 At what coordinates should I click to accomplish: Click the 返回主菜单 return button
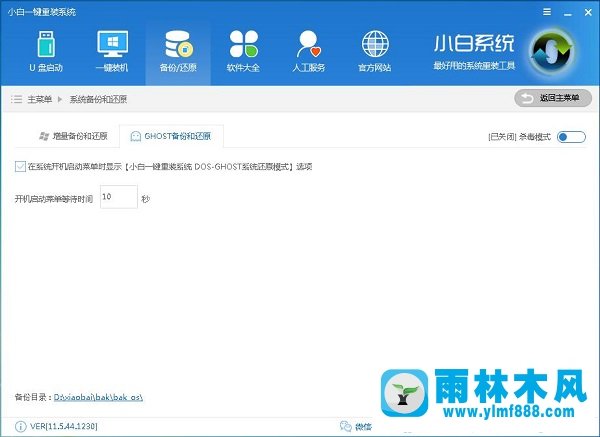click(553, 98)
